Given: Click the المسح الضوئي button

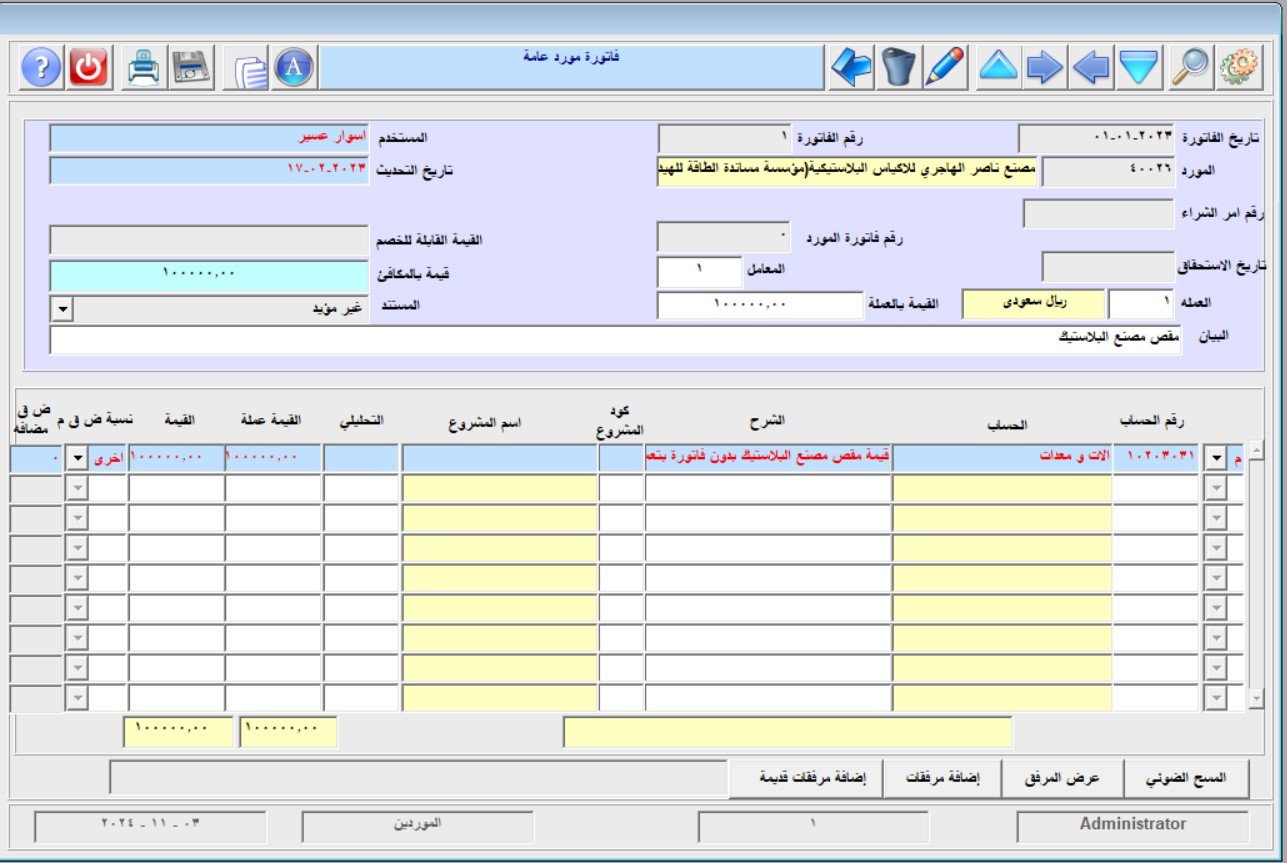Looking at the screenshot, I should click(x=1188, y=779).
